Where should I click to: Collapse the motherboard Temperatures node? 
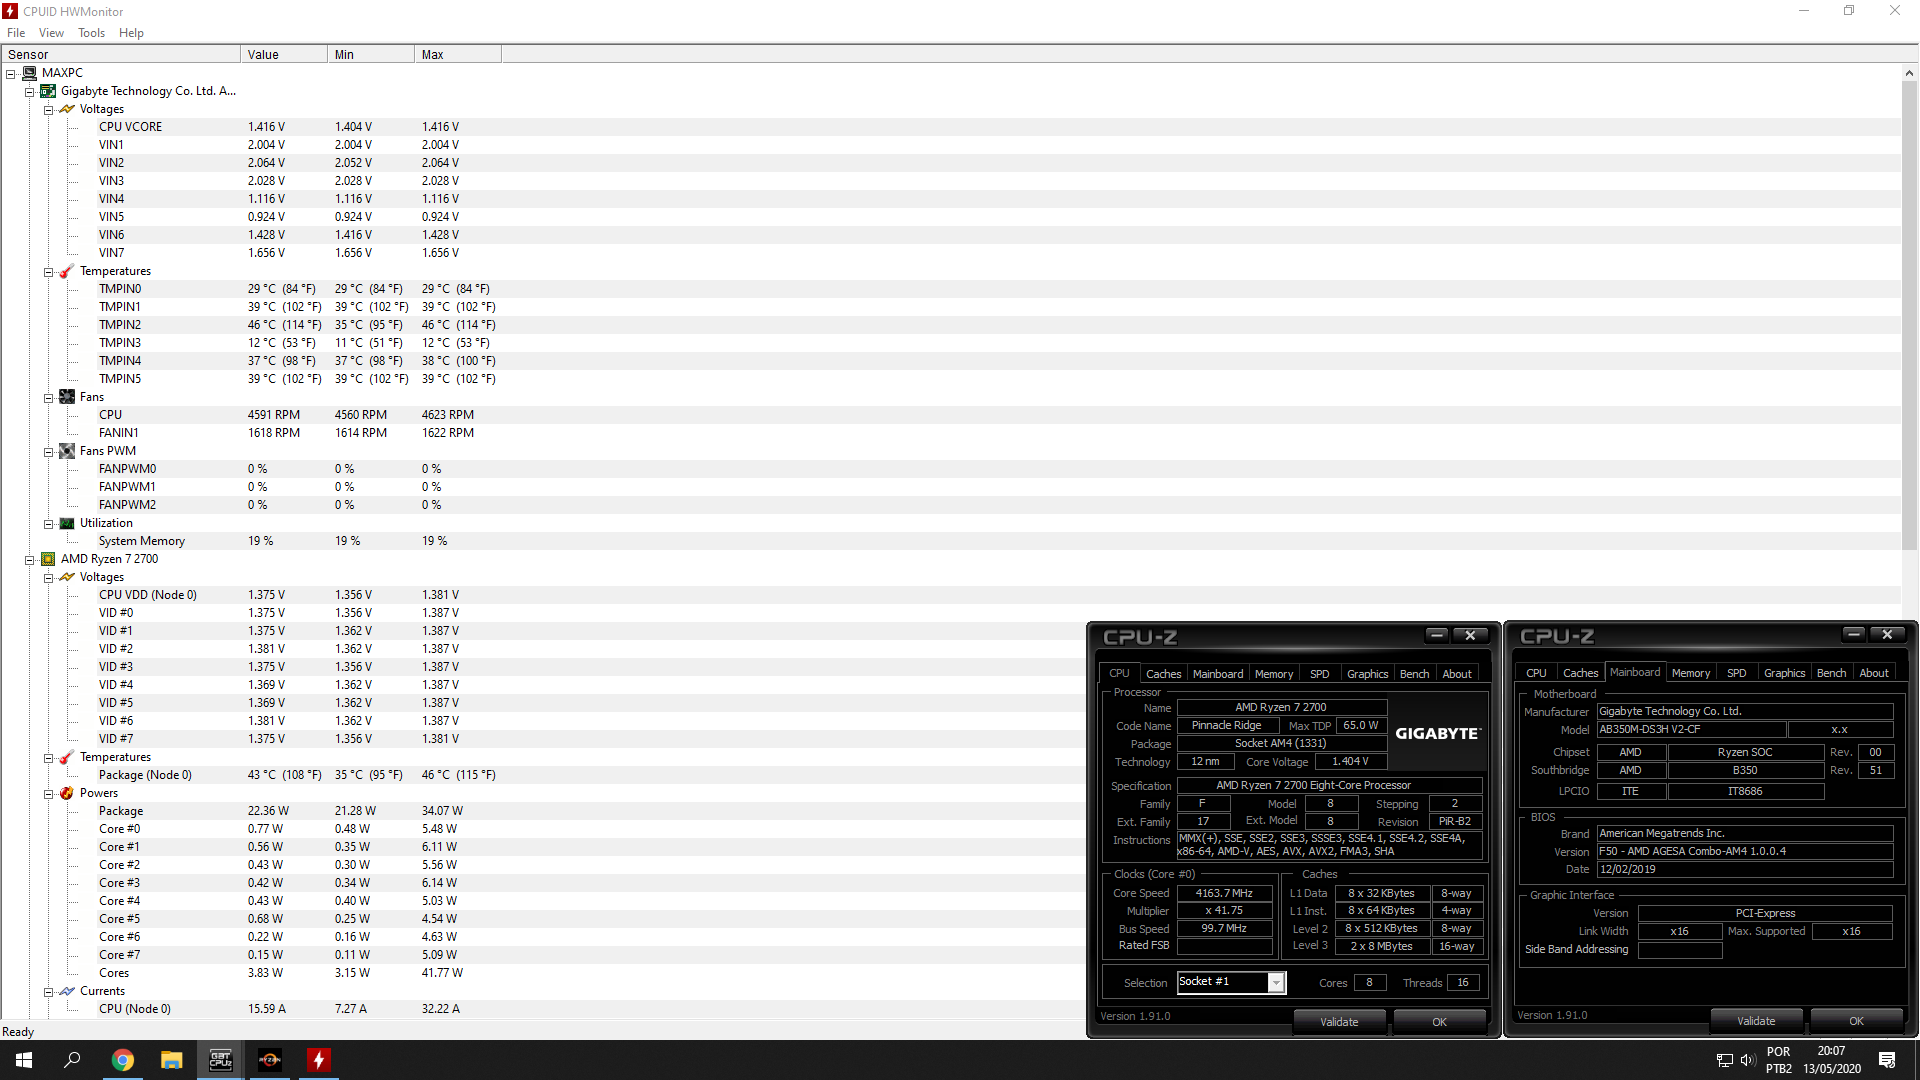(48, 272)
